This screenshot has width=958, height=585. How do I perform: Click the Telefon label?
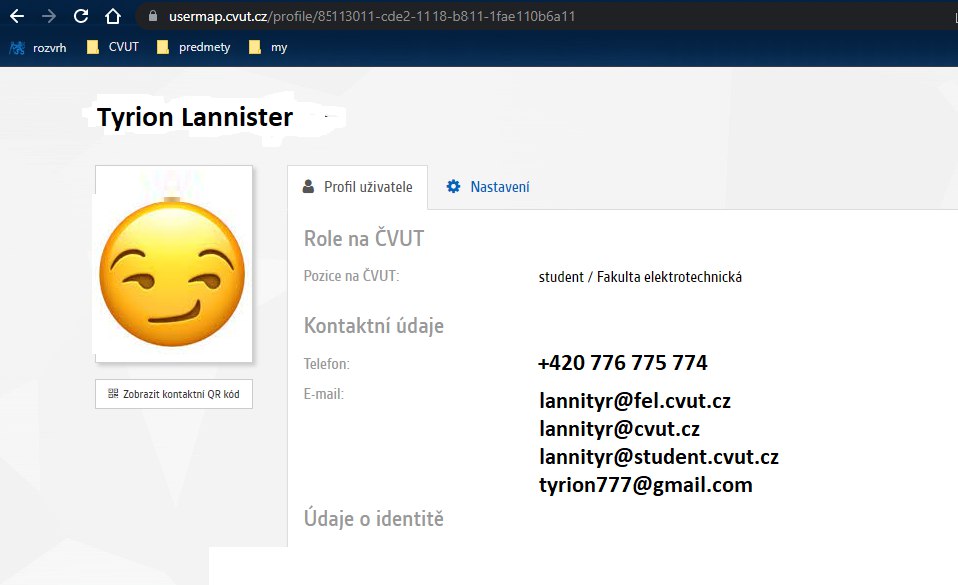point(327,364)
